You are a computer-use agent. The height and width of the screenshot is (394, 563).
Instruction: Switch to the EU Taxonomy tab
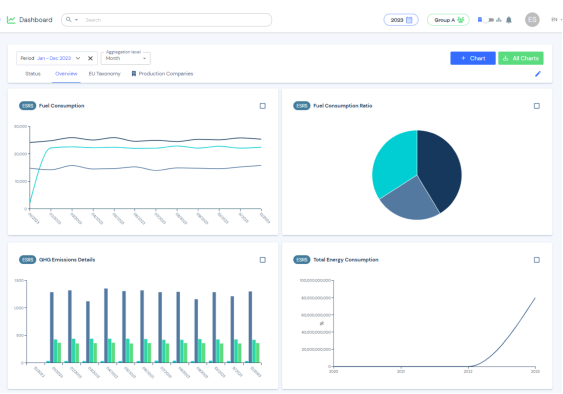pos(104,74)
